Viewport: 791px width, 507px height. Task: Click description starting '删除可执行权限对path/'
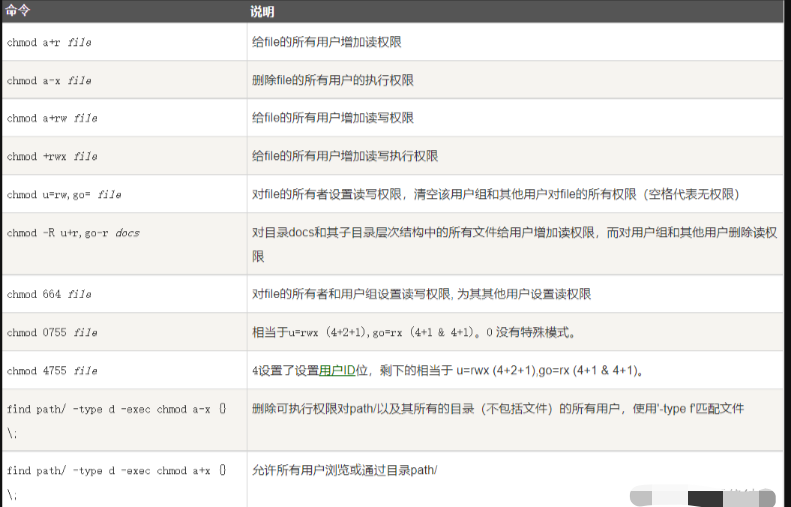[498, 408]
